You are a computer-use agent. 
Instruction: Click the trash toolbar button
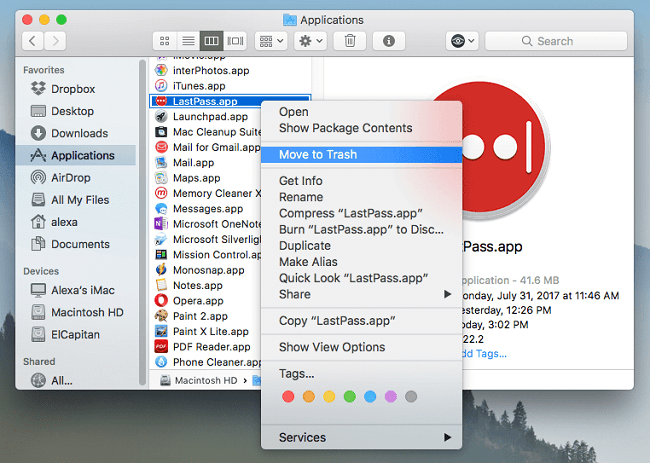(350, 41)
